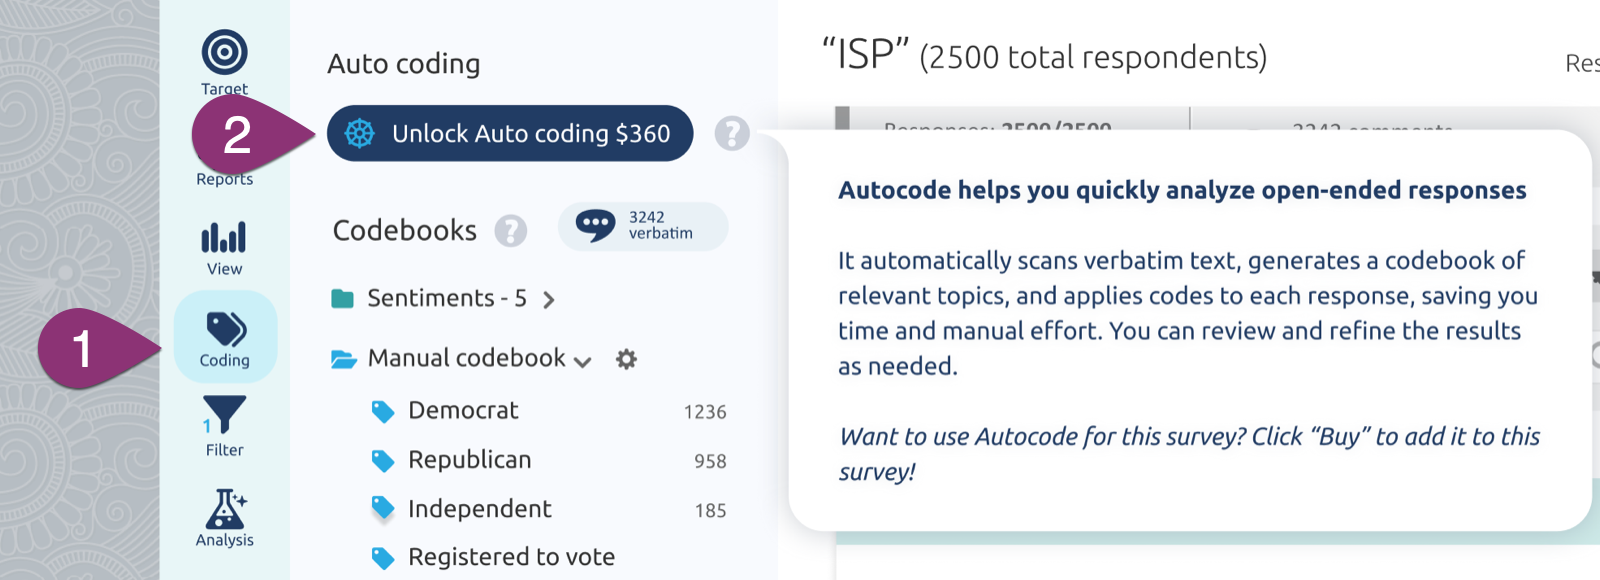The image size is (1600, 580).
Task: Click the 3242 verbatim badge
Action: (x=643, y=226)
